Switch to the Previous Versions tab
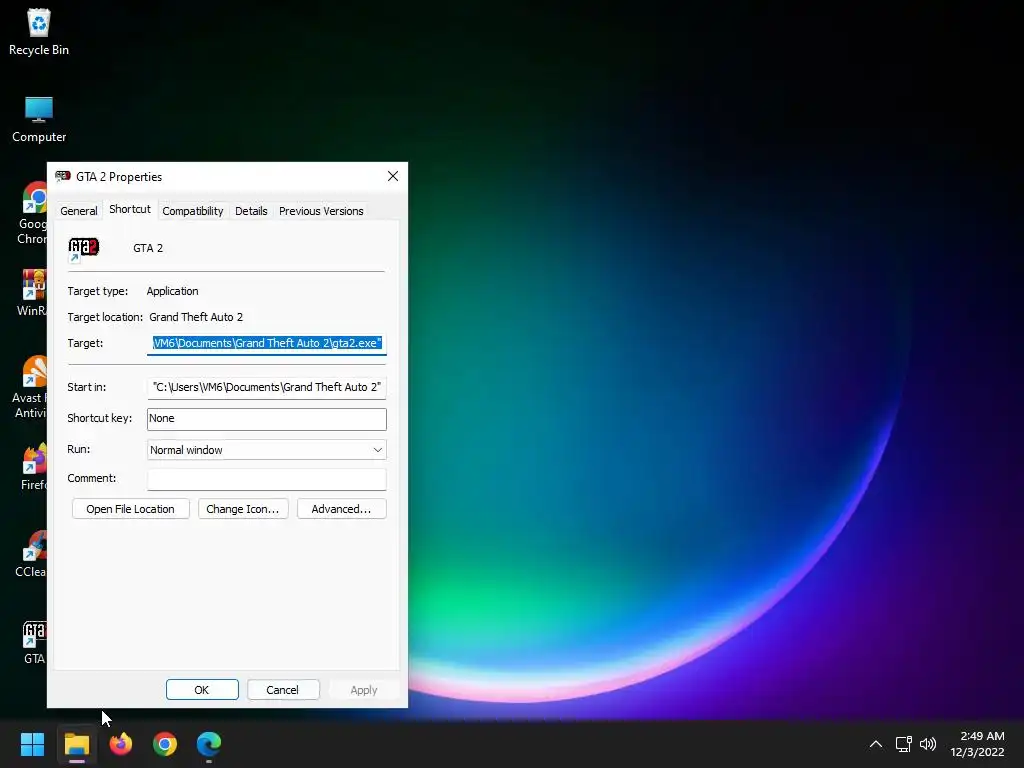1024x768 pixels. pos(321,211)
